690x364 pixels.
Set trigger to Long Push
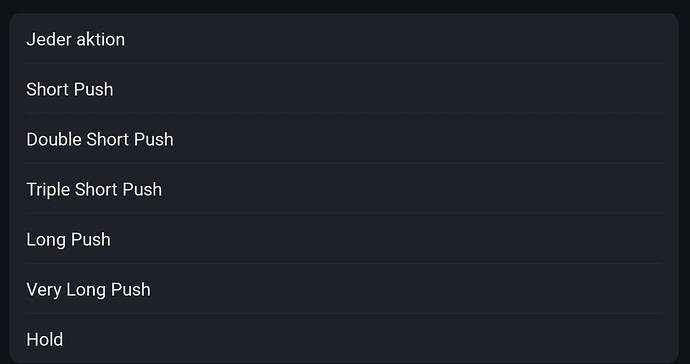click(344, 239)
